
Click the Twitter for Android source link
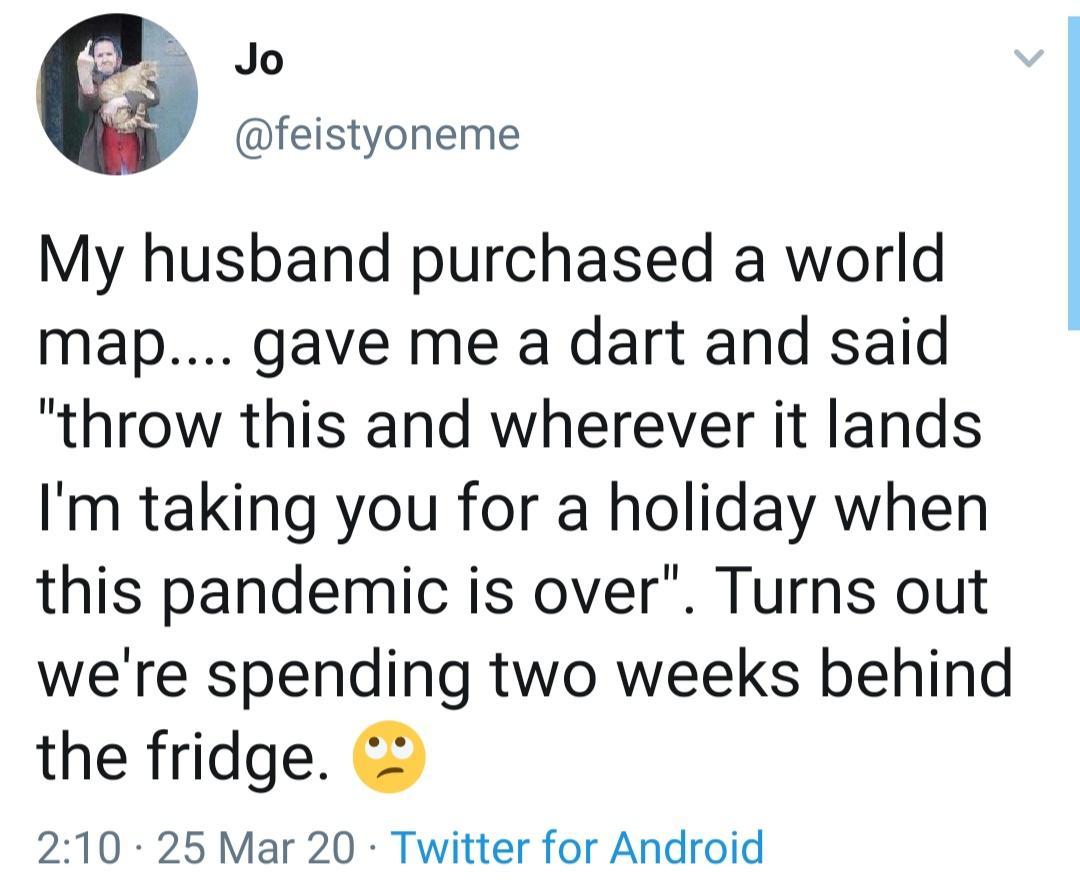(x=577, y=848)
